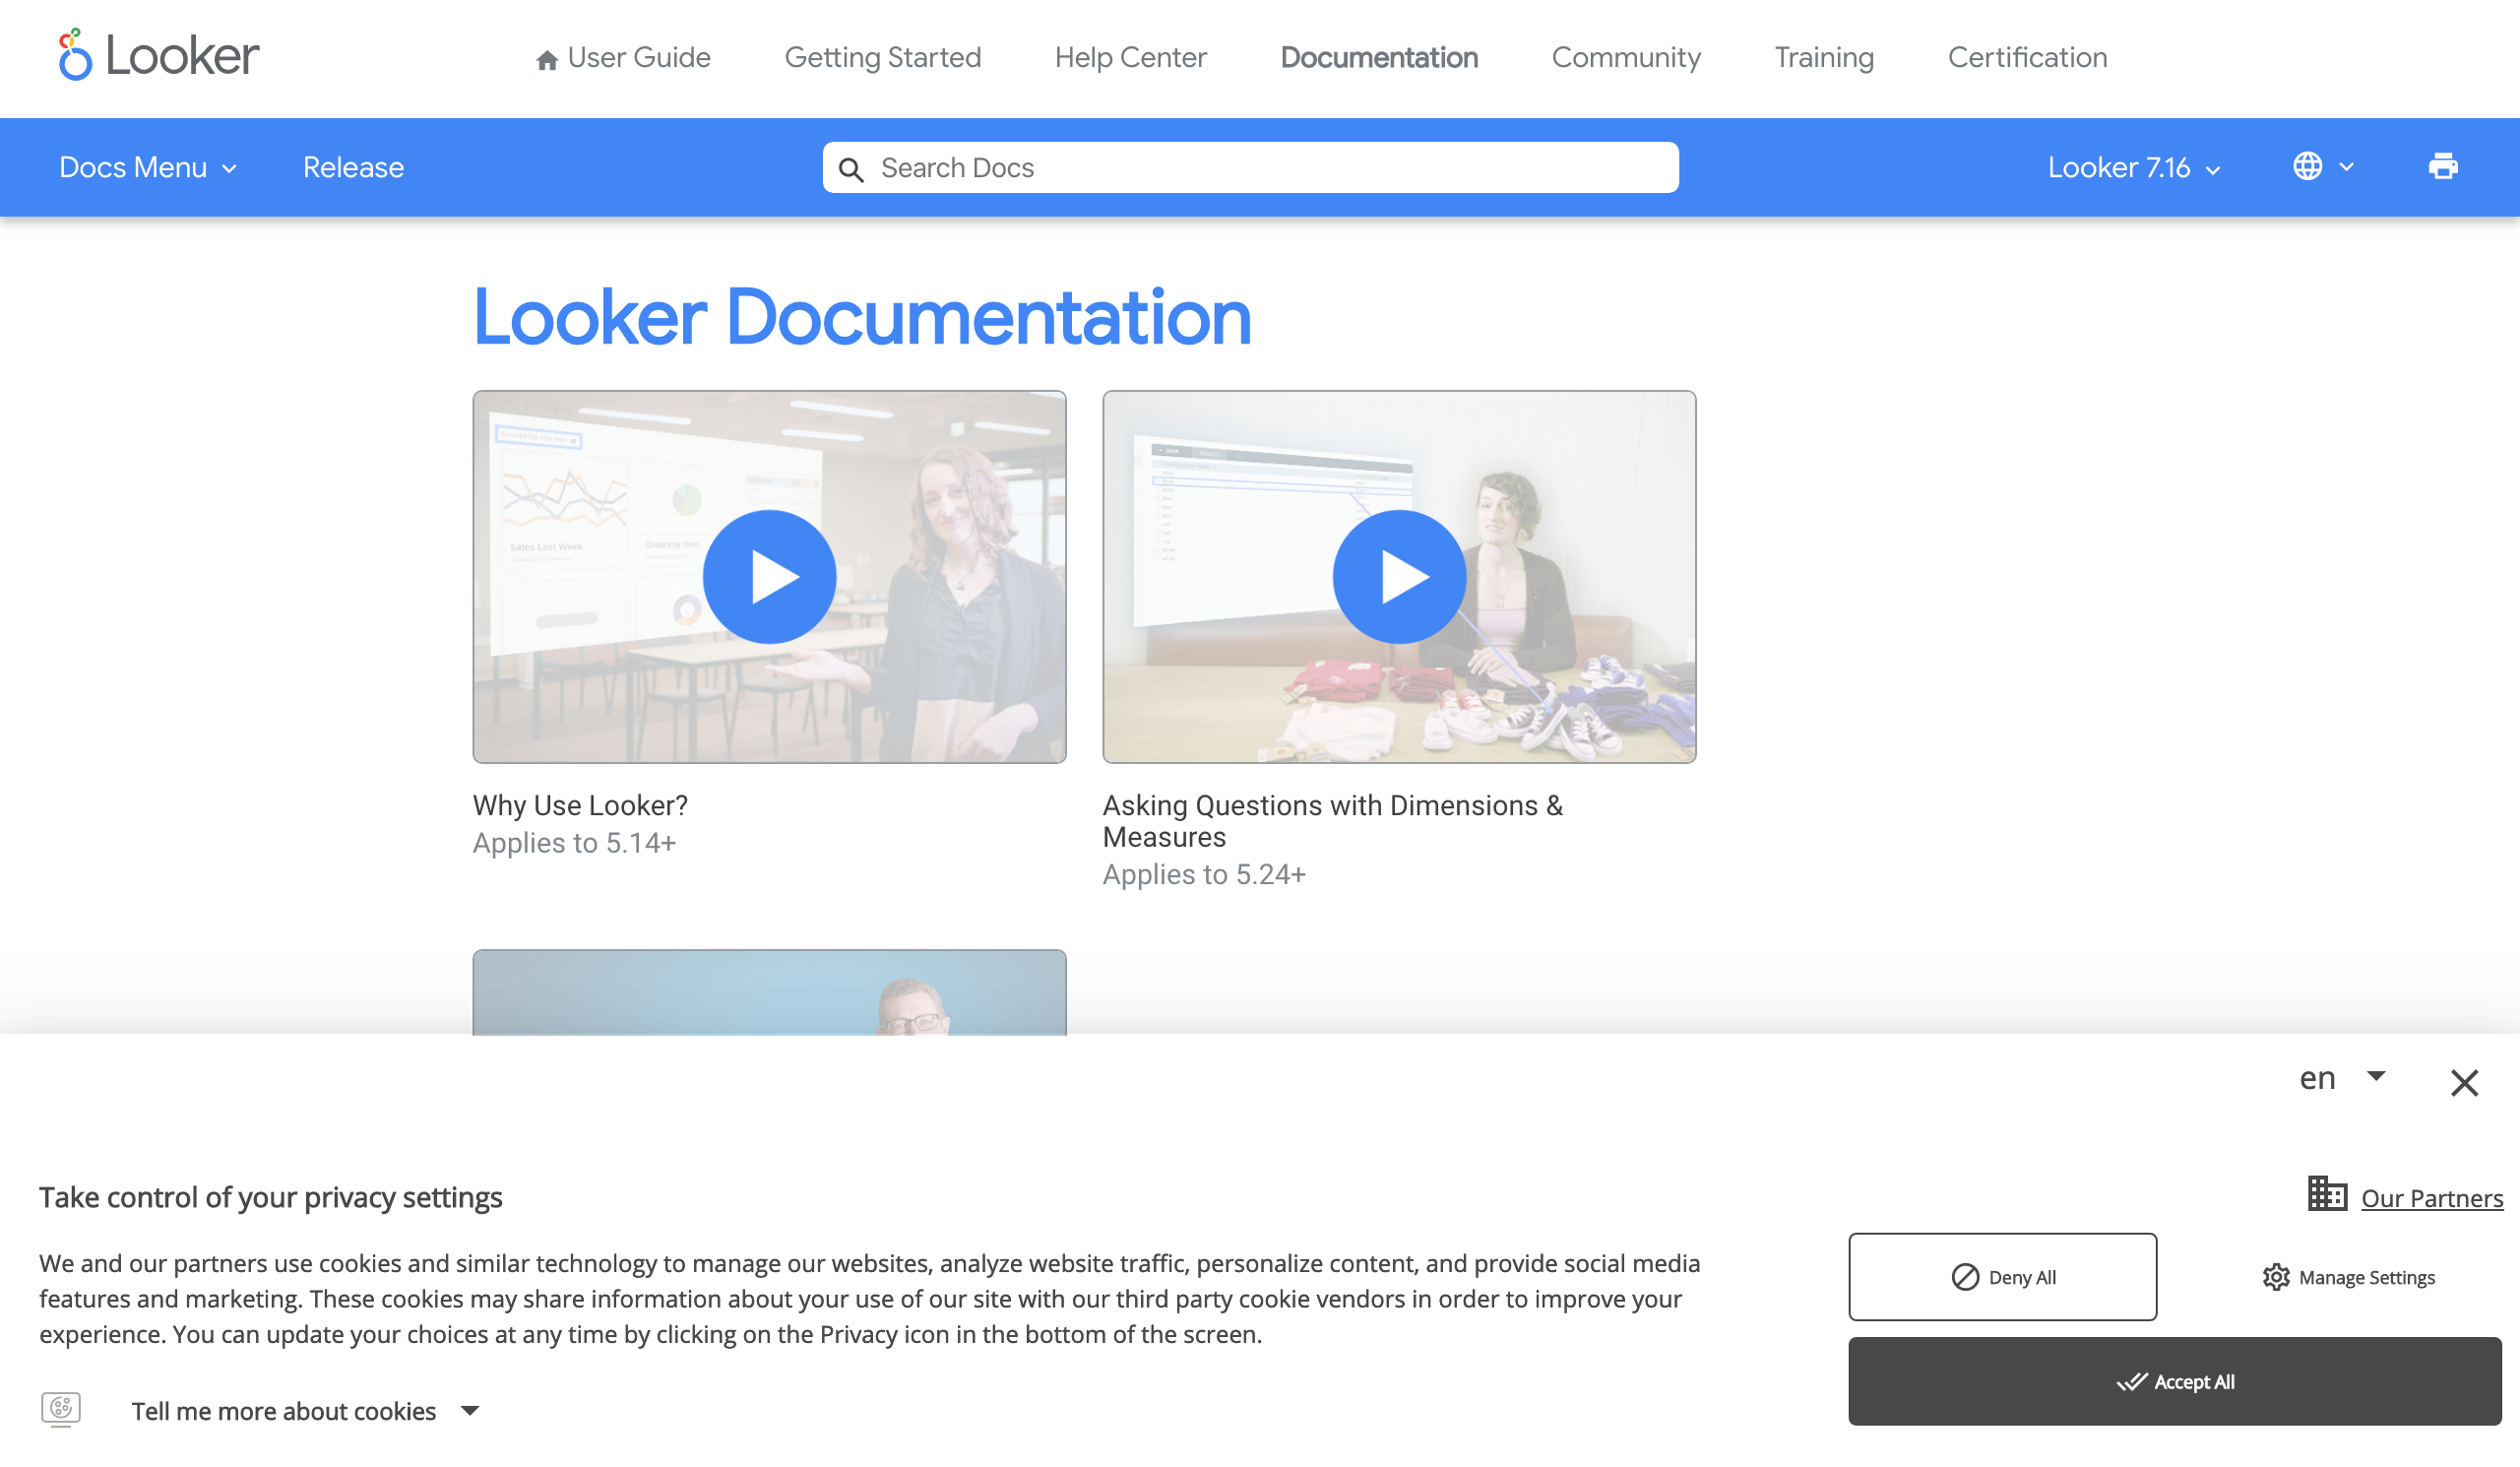Click the partially visible third video thumbnail
The height and width of the screenshot is (1467, 2520).
[769, 992]
